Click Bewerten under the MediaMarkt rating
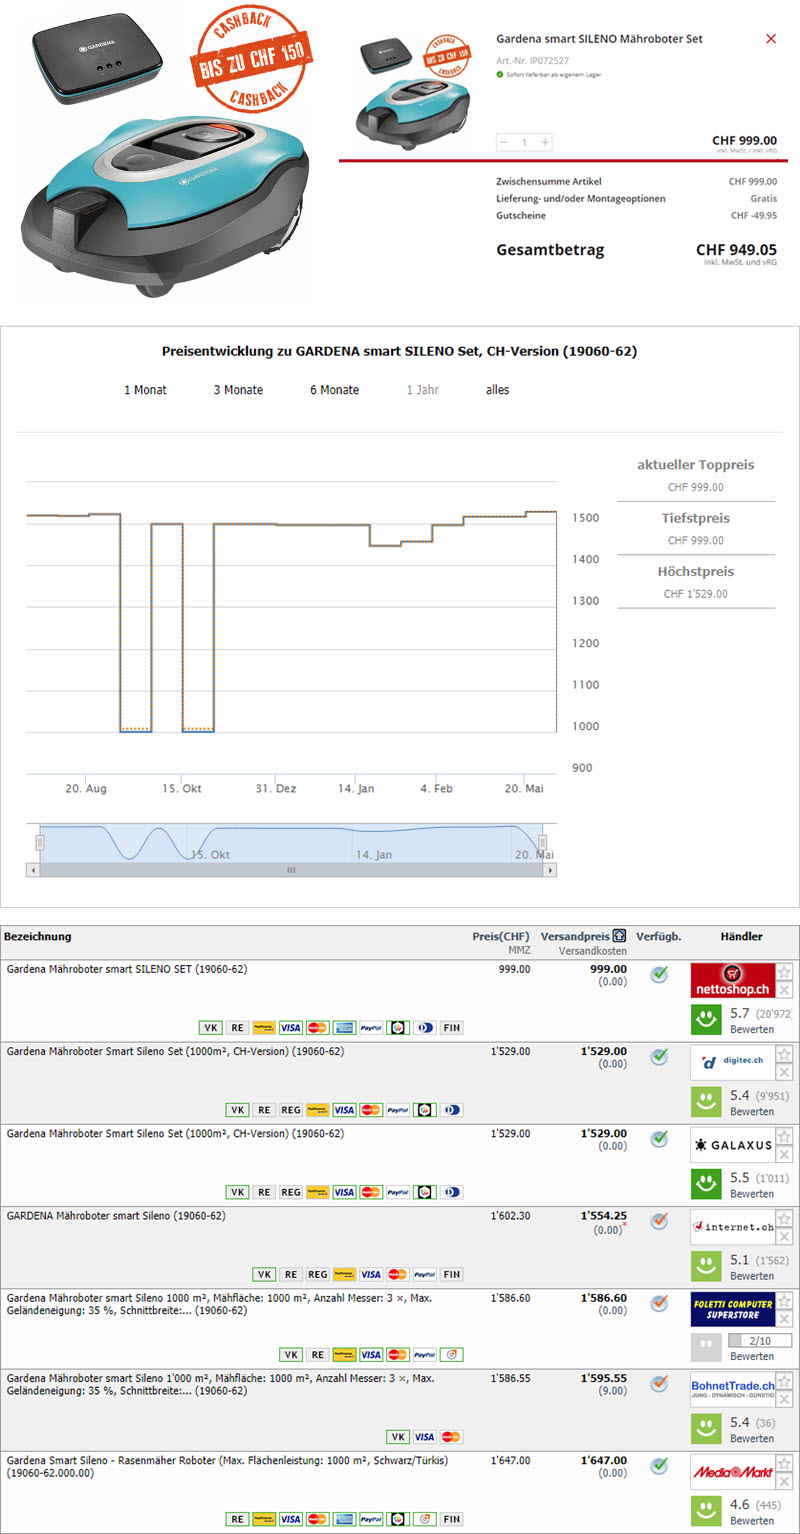 click(x=751, y=1521)
